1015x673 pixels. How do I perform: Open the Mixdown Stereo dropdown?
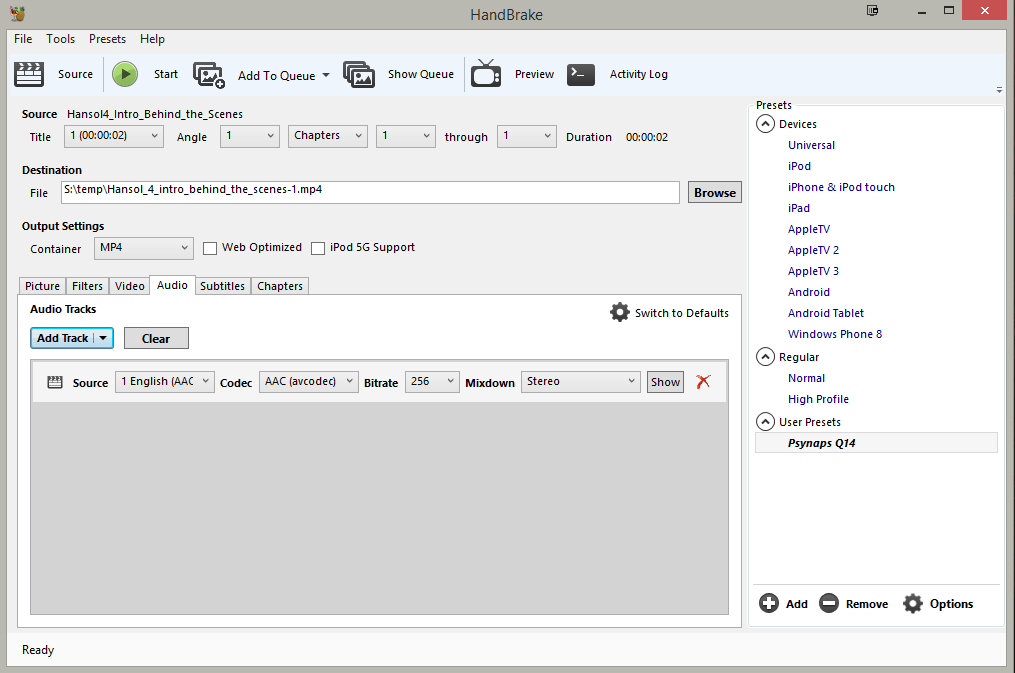581,382
